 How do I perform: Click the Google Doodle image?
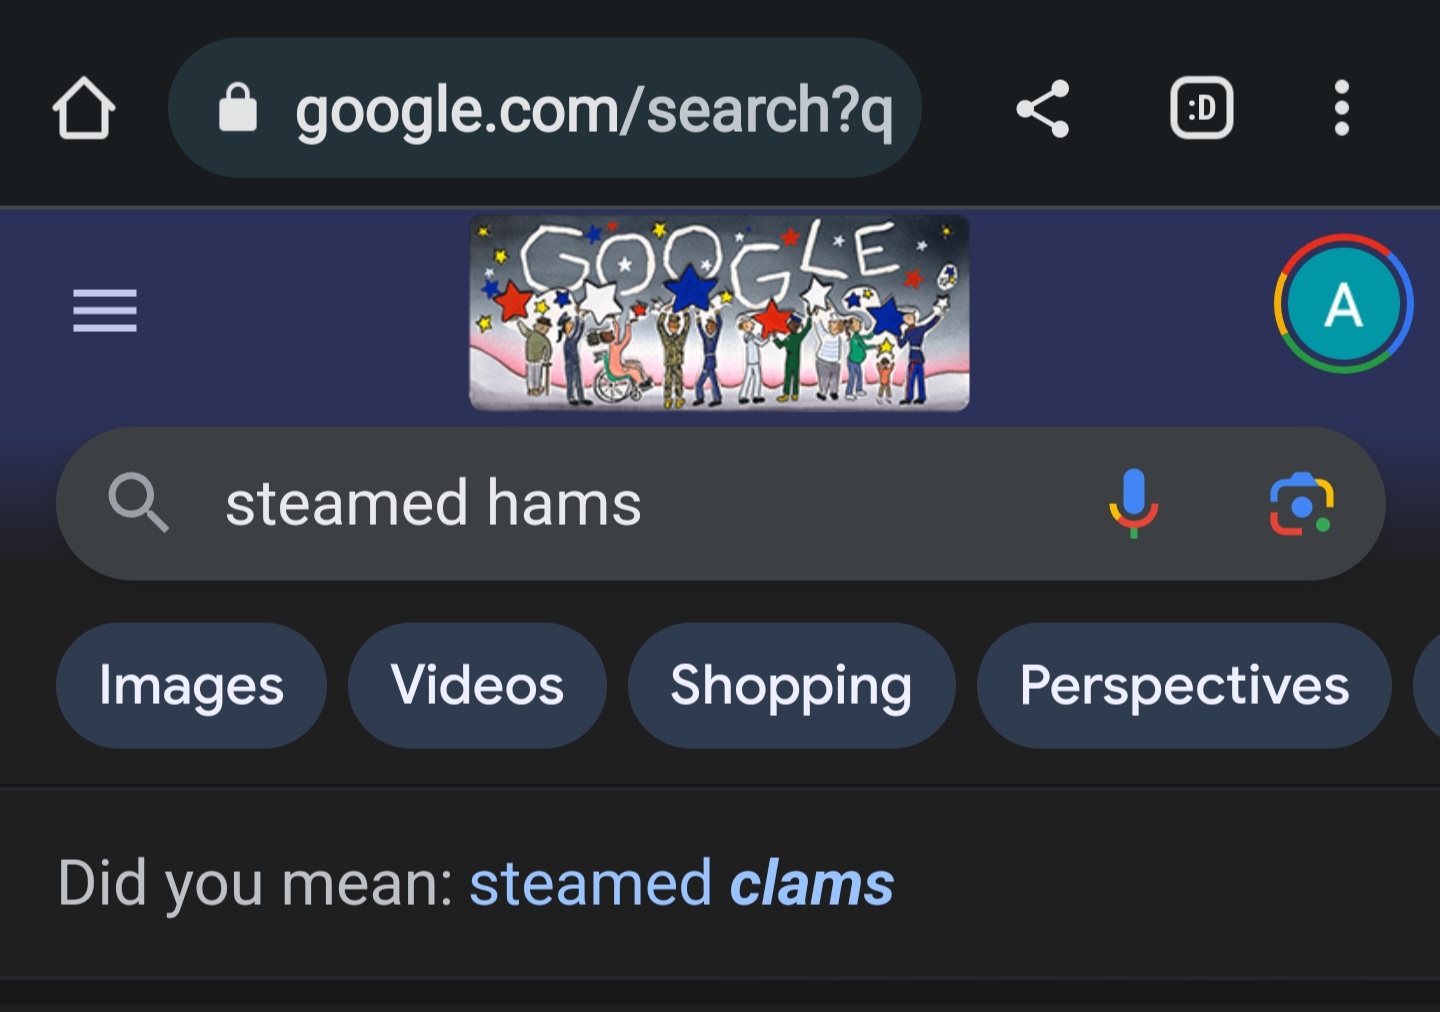pos(719,312)
